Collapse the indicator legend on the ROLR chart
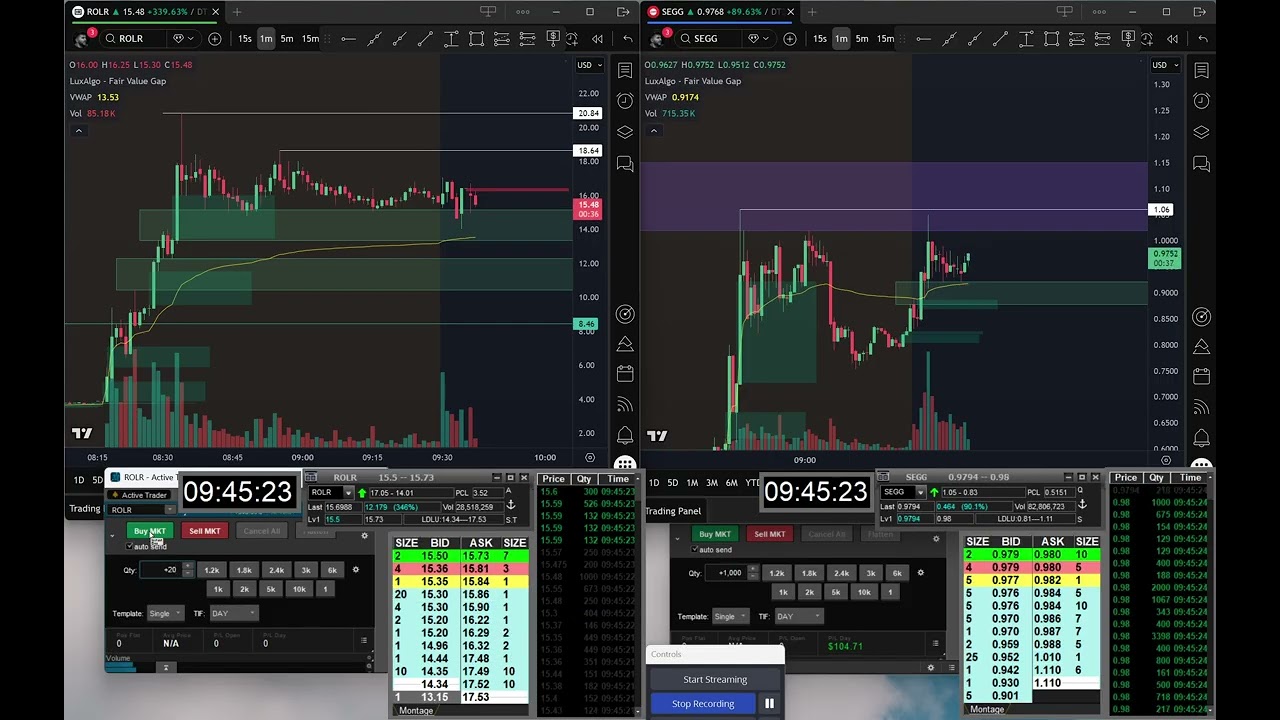 point(78,130)
